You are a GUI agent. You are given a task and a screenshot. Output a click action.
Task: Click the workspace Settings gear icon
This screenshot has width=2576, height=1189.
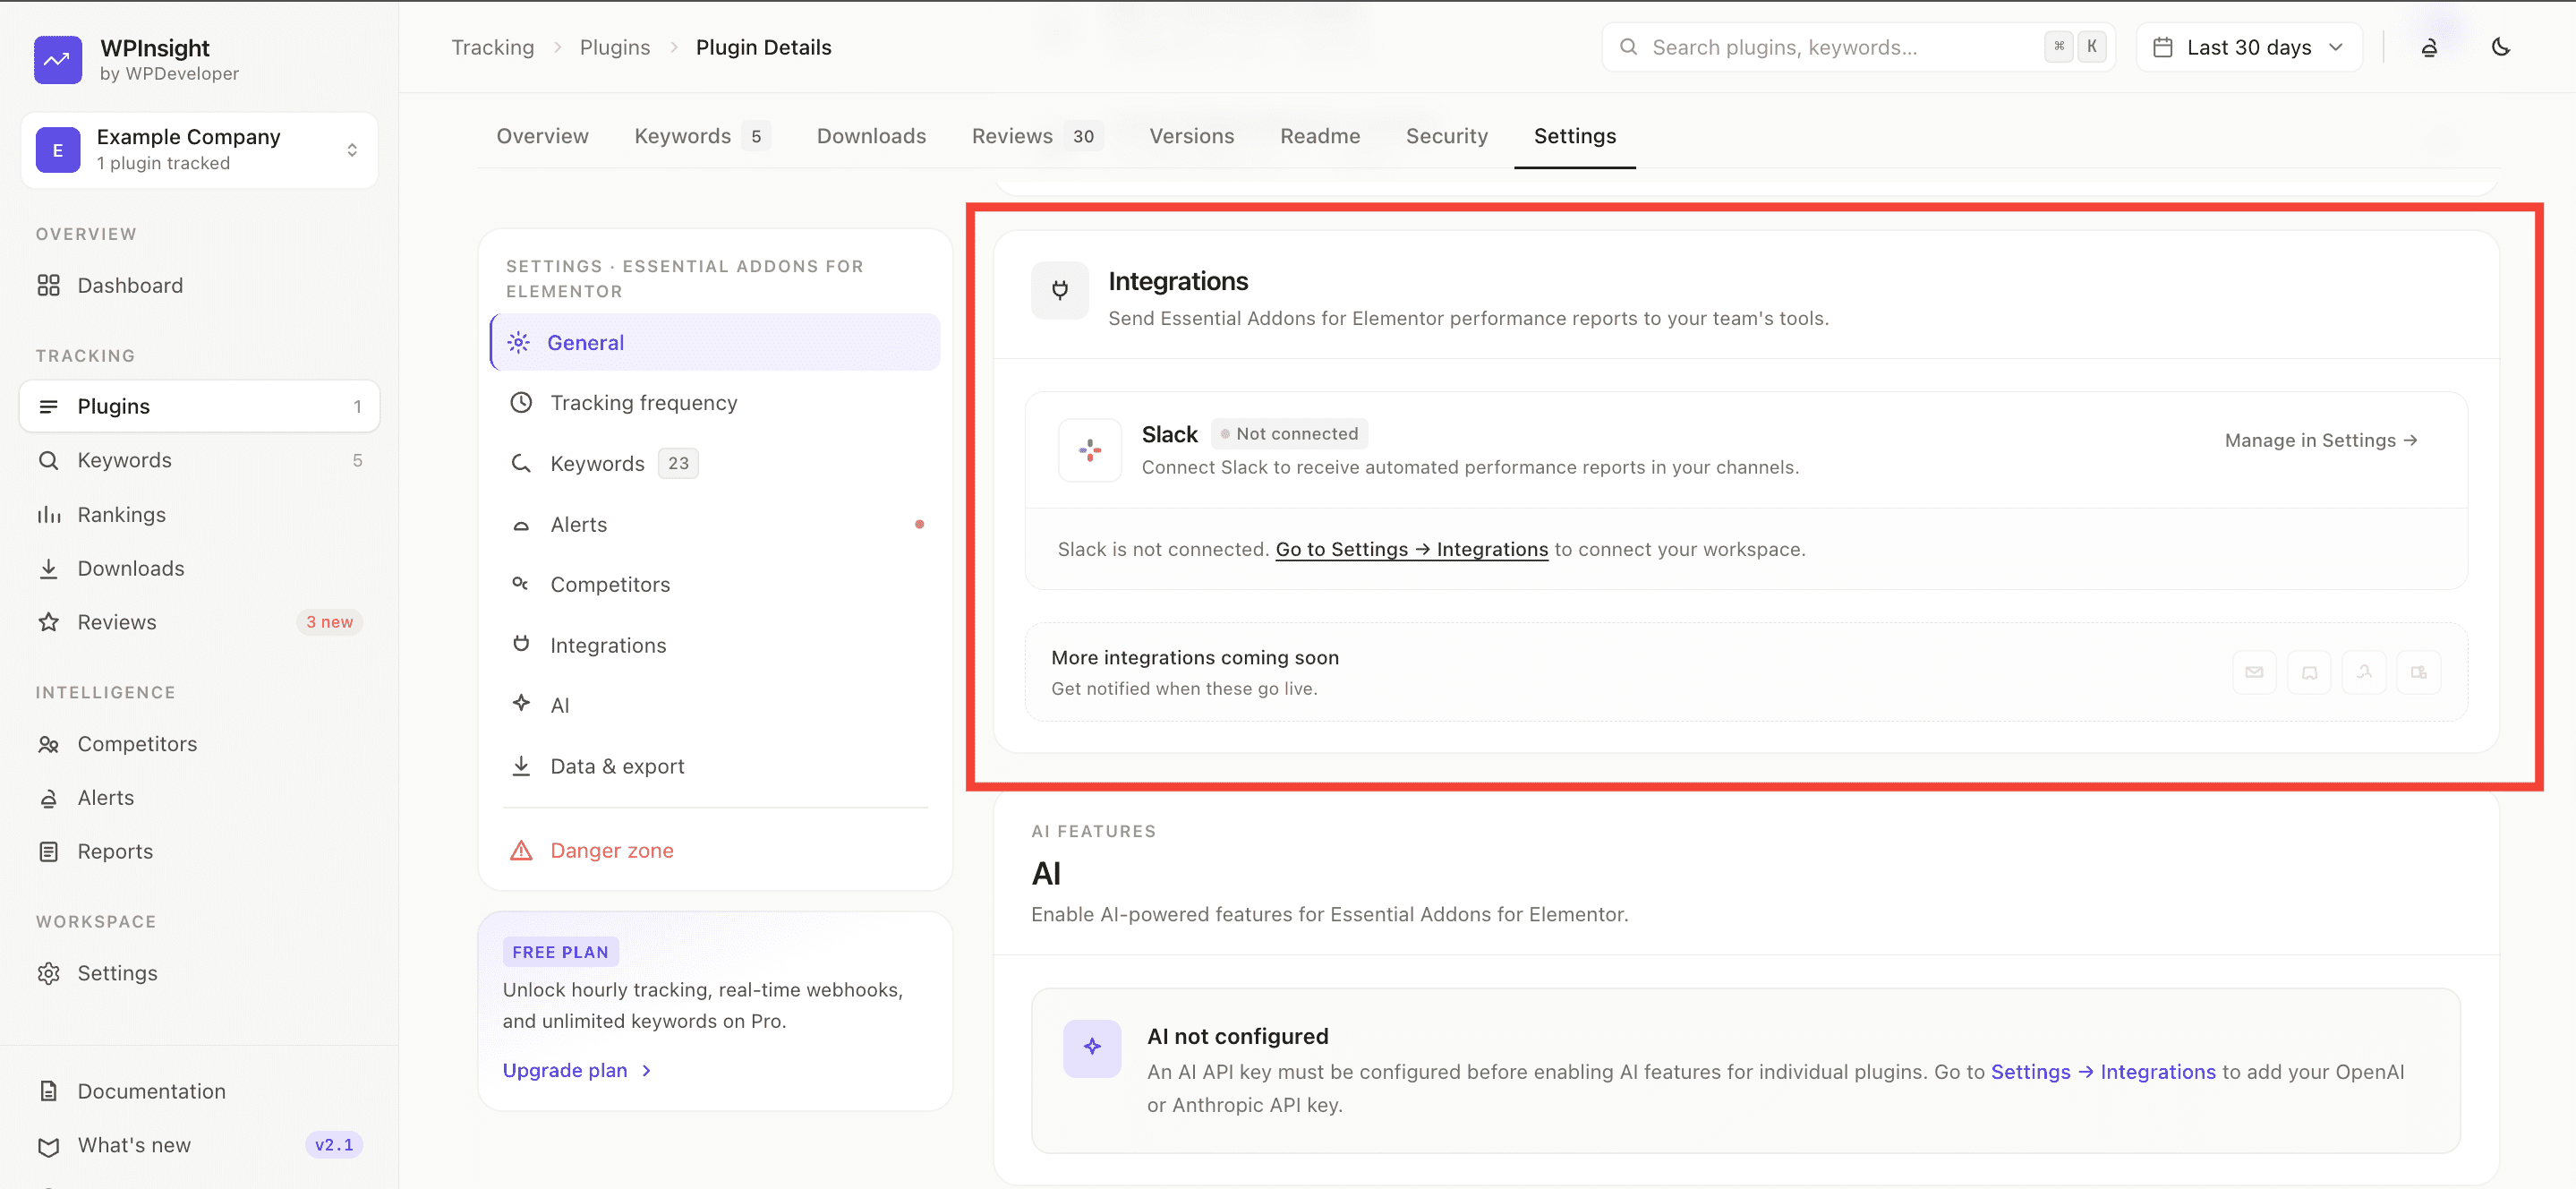tap(48, 973)
